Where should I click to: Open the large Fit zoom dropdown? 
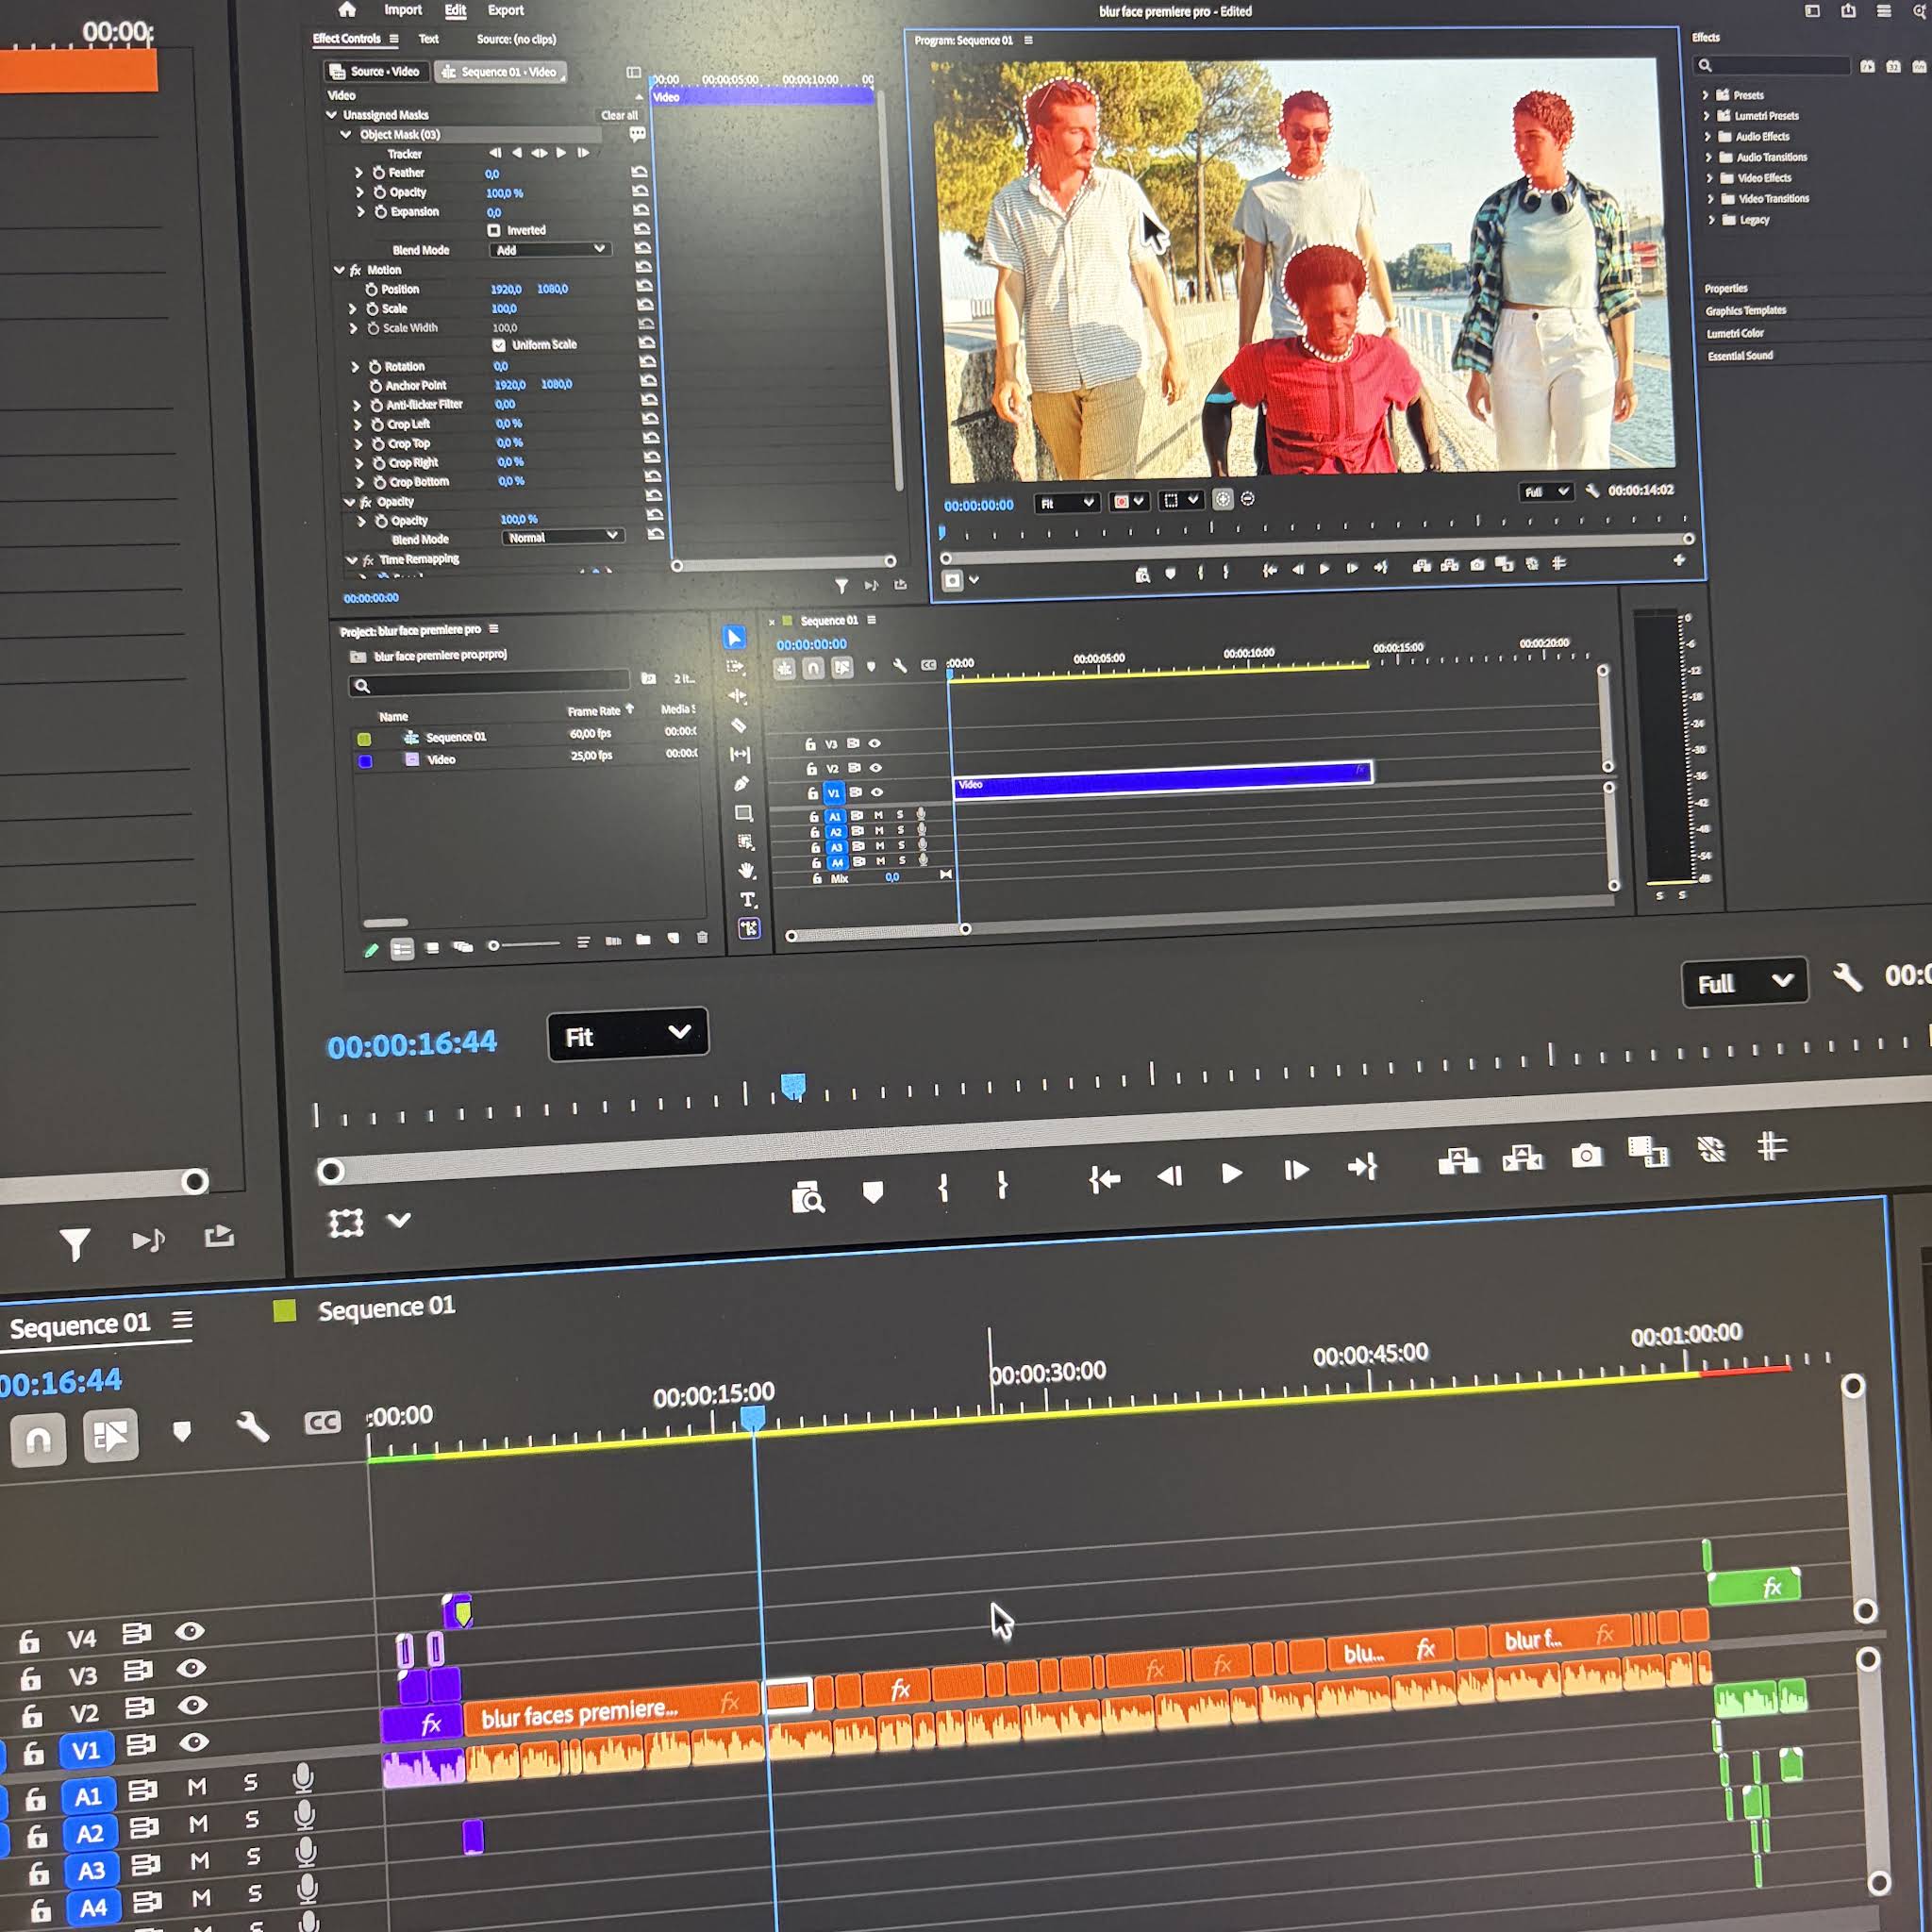pos(628,1034)
